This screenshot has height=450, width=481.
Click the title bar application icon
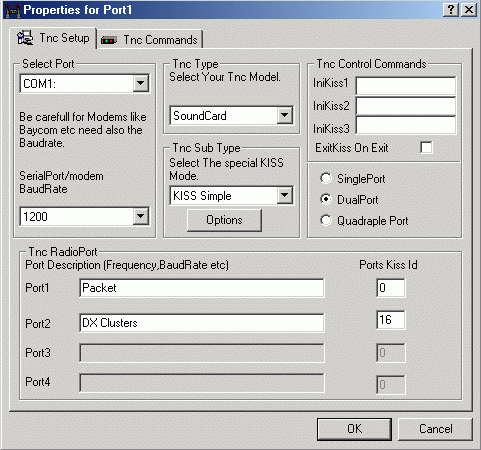pos(13,10)
